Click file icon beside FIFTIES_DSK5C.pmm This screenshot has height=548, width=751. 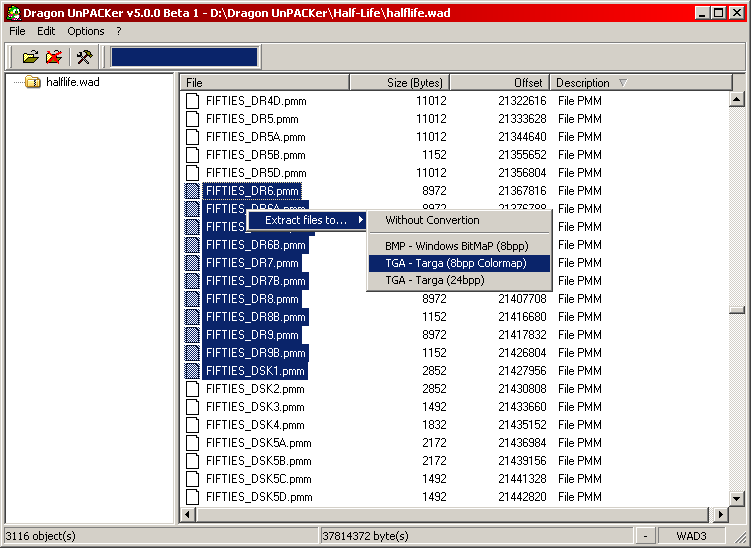coord(192,479)
